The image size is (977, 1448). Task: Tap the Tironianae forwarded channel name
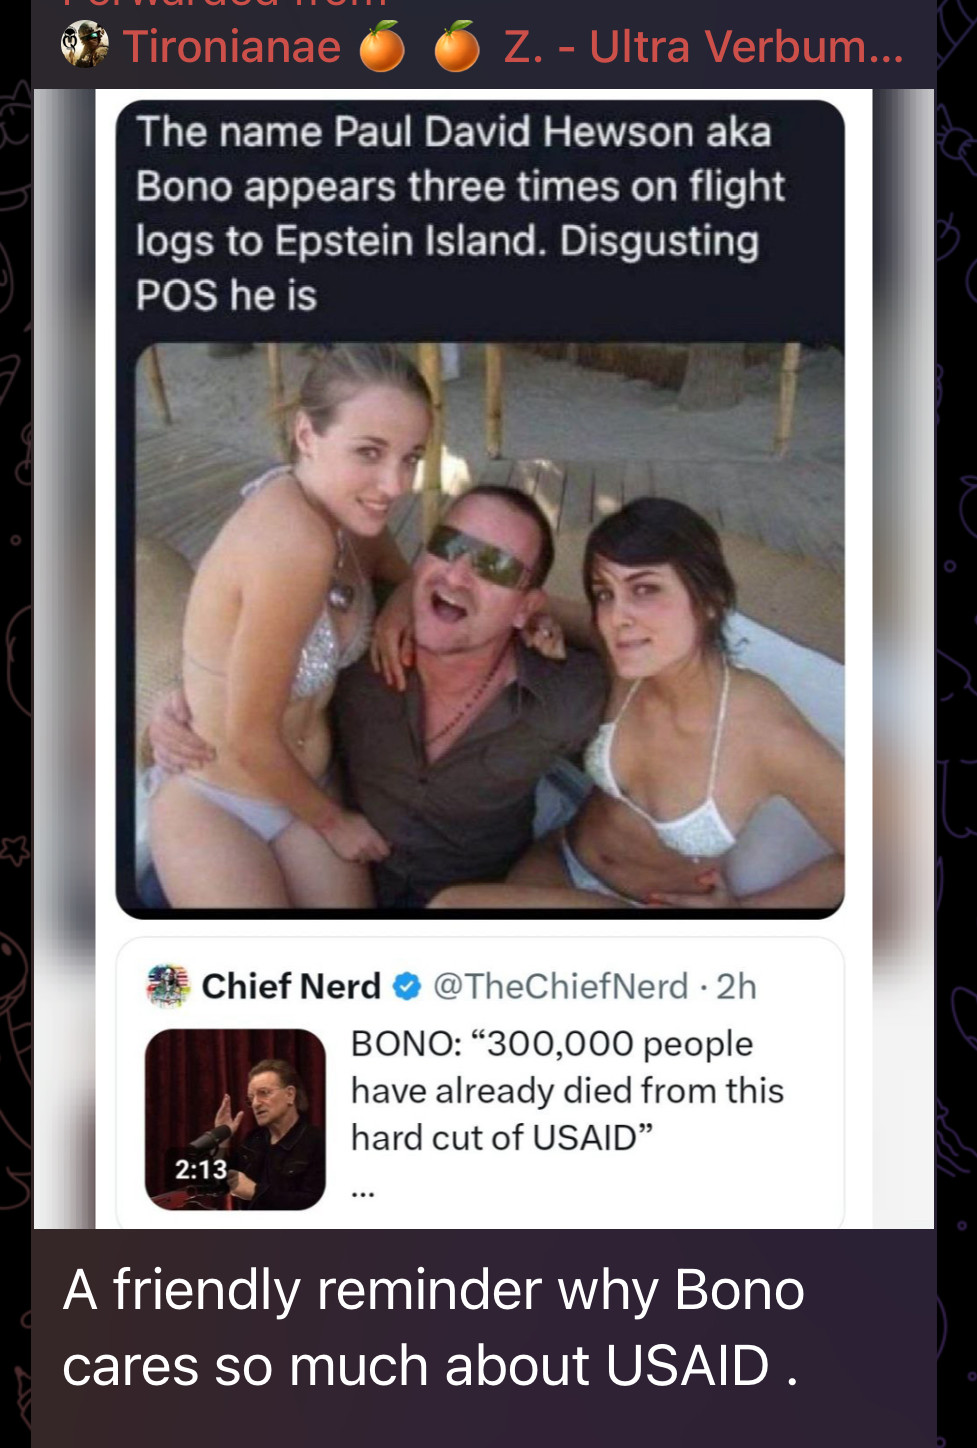pyautogui.click(x=232, y=47)
